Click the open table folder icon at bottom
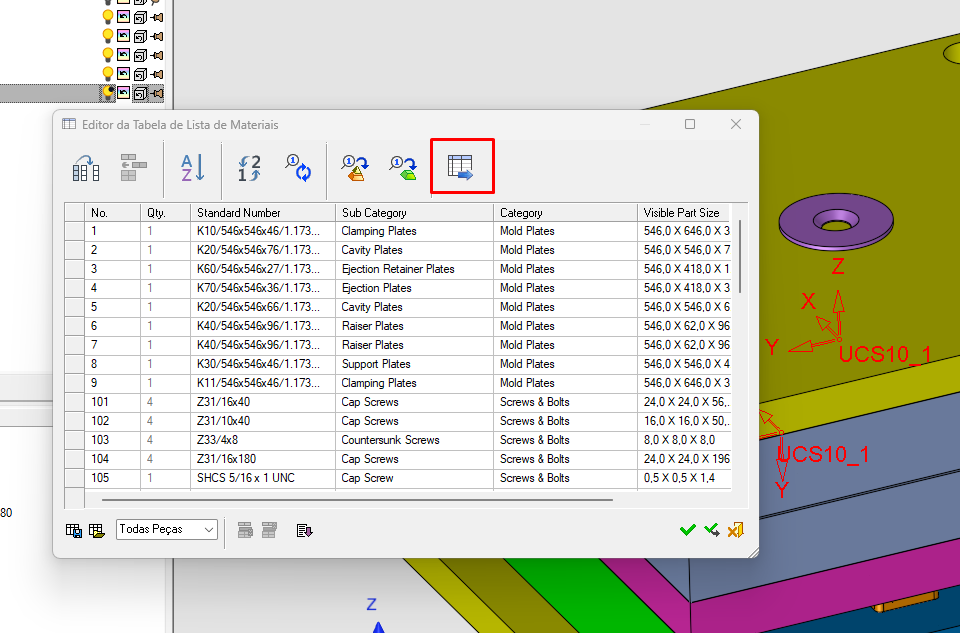 pyautogui.click(x=97, y=530)
